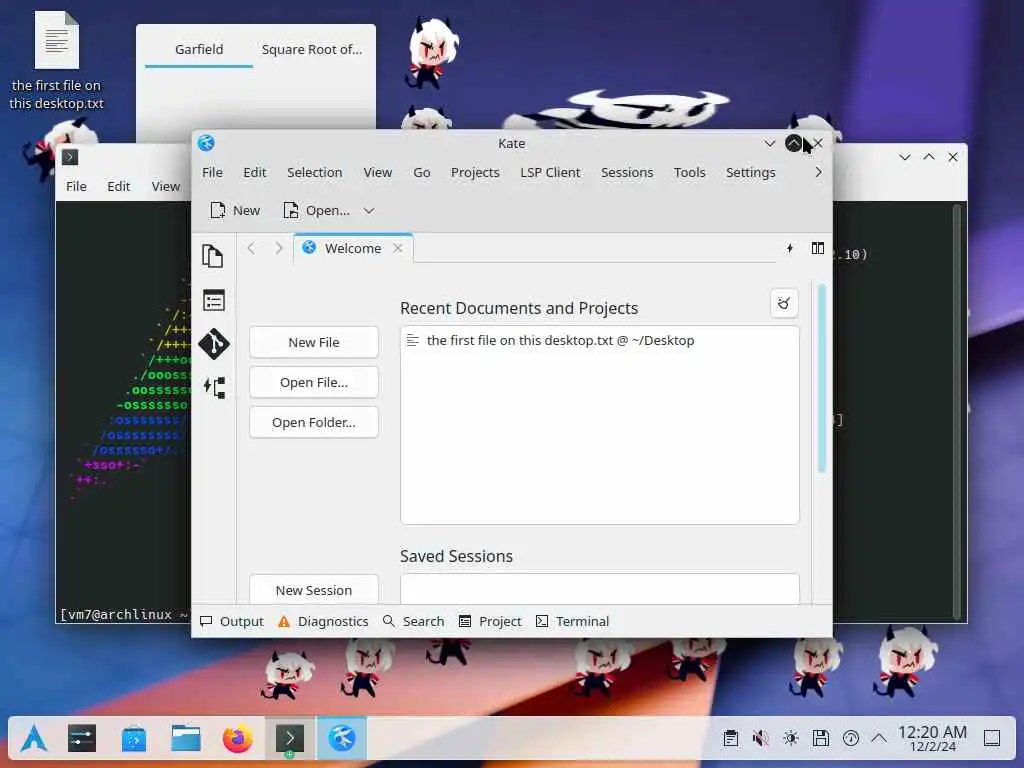Image resolution: width=1024 pixels, height=768 pixels.
Task: Toggle the Output bottom panel
Action: (x=232, y=621)
